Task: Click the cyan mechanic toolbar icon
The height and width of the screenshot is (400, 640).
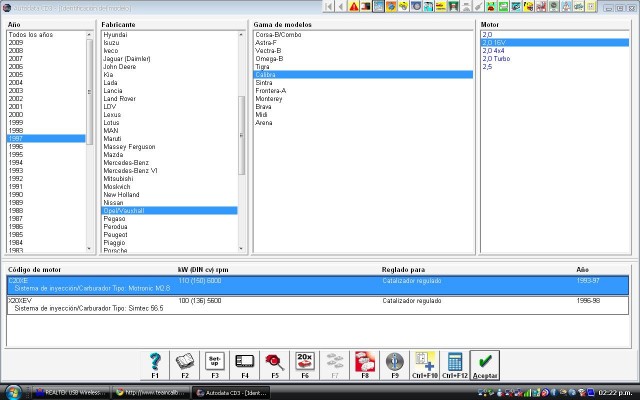Action: pyautogui.click(x=429, y=7)
